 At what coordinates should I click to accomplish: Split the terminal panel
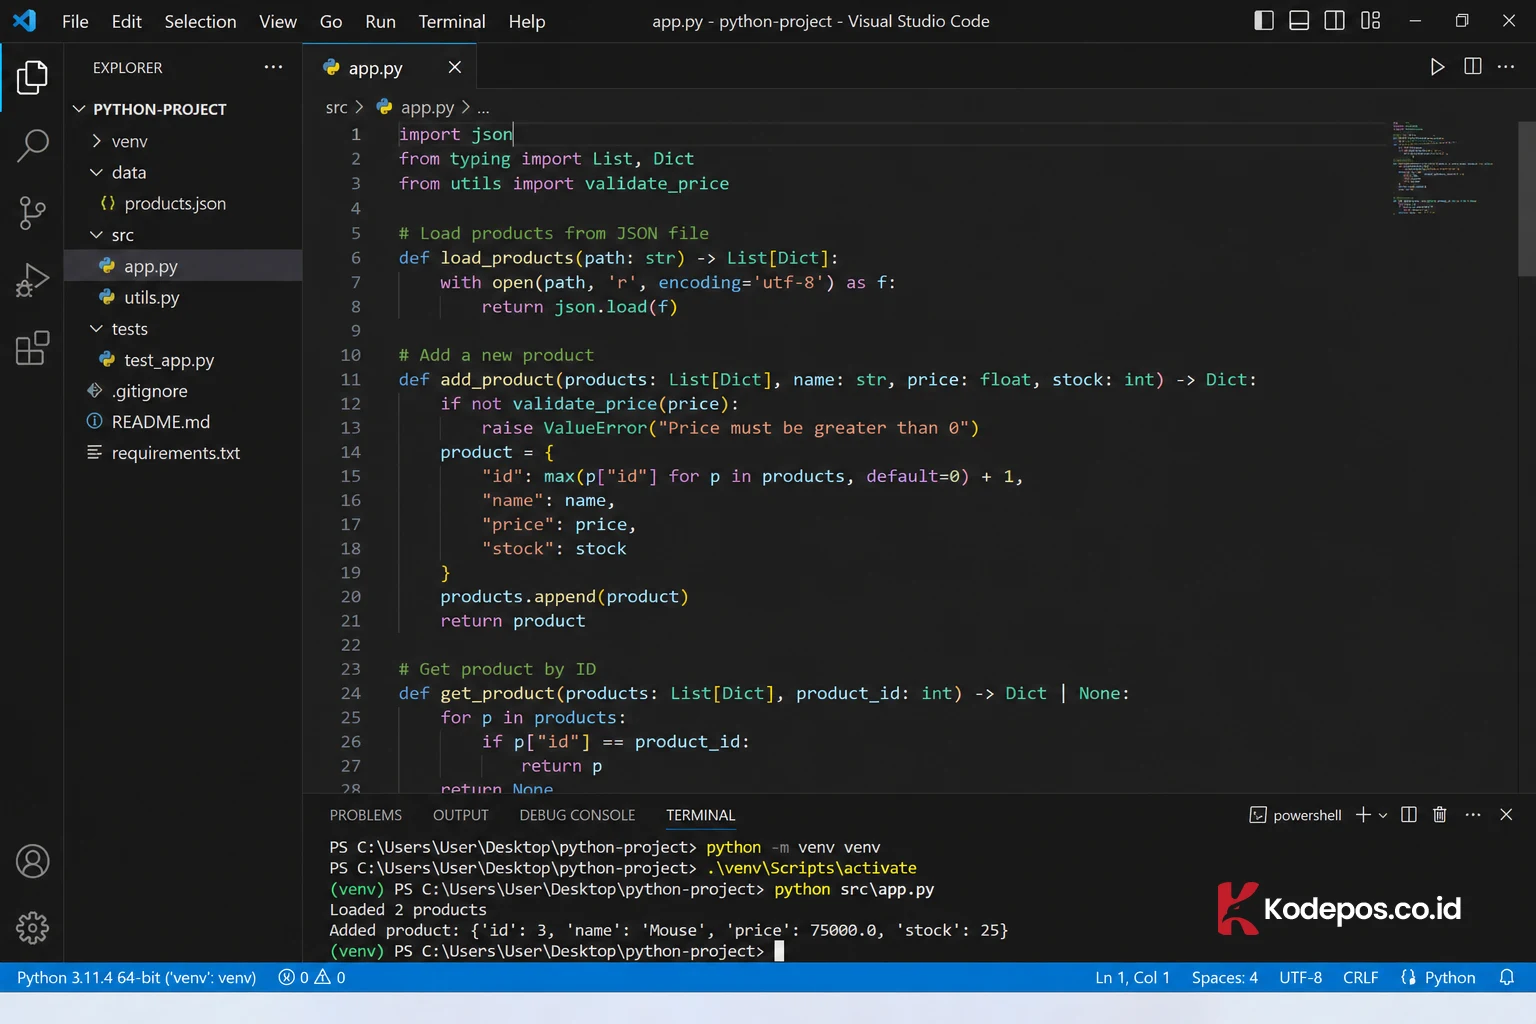click(1409, 815)
